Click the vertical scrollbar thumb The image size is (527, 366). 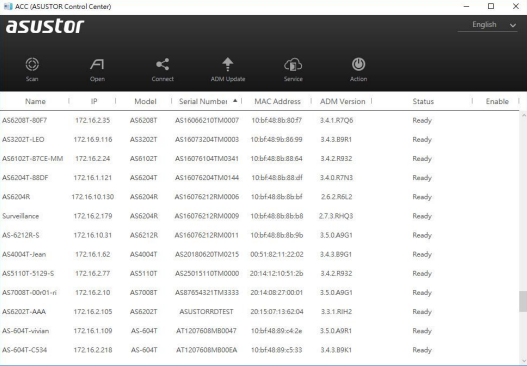[523, 301]
